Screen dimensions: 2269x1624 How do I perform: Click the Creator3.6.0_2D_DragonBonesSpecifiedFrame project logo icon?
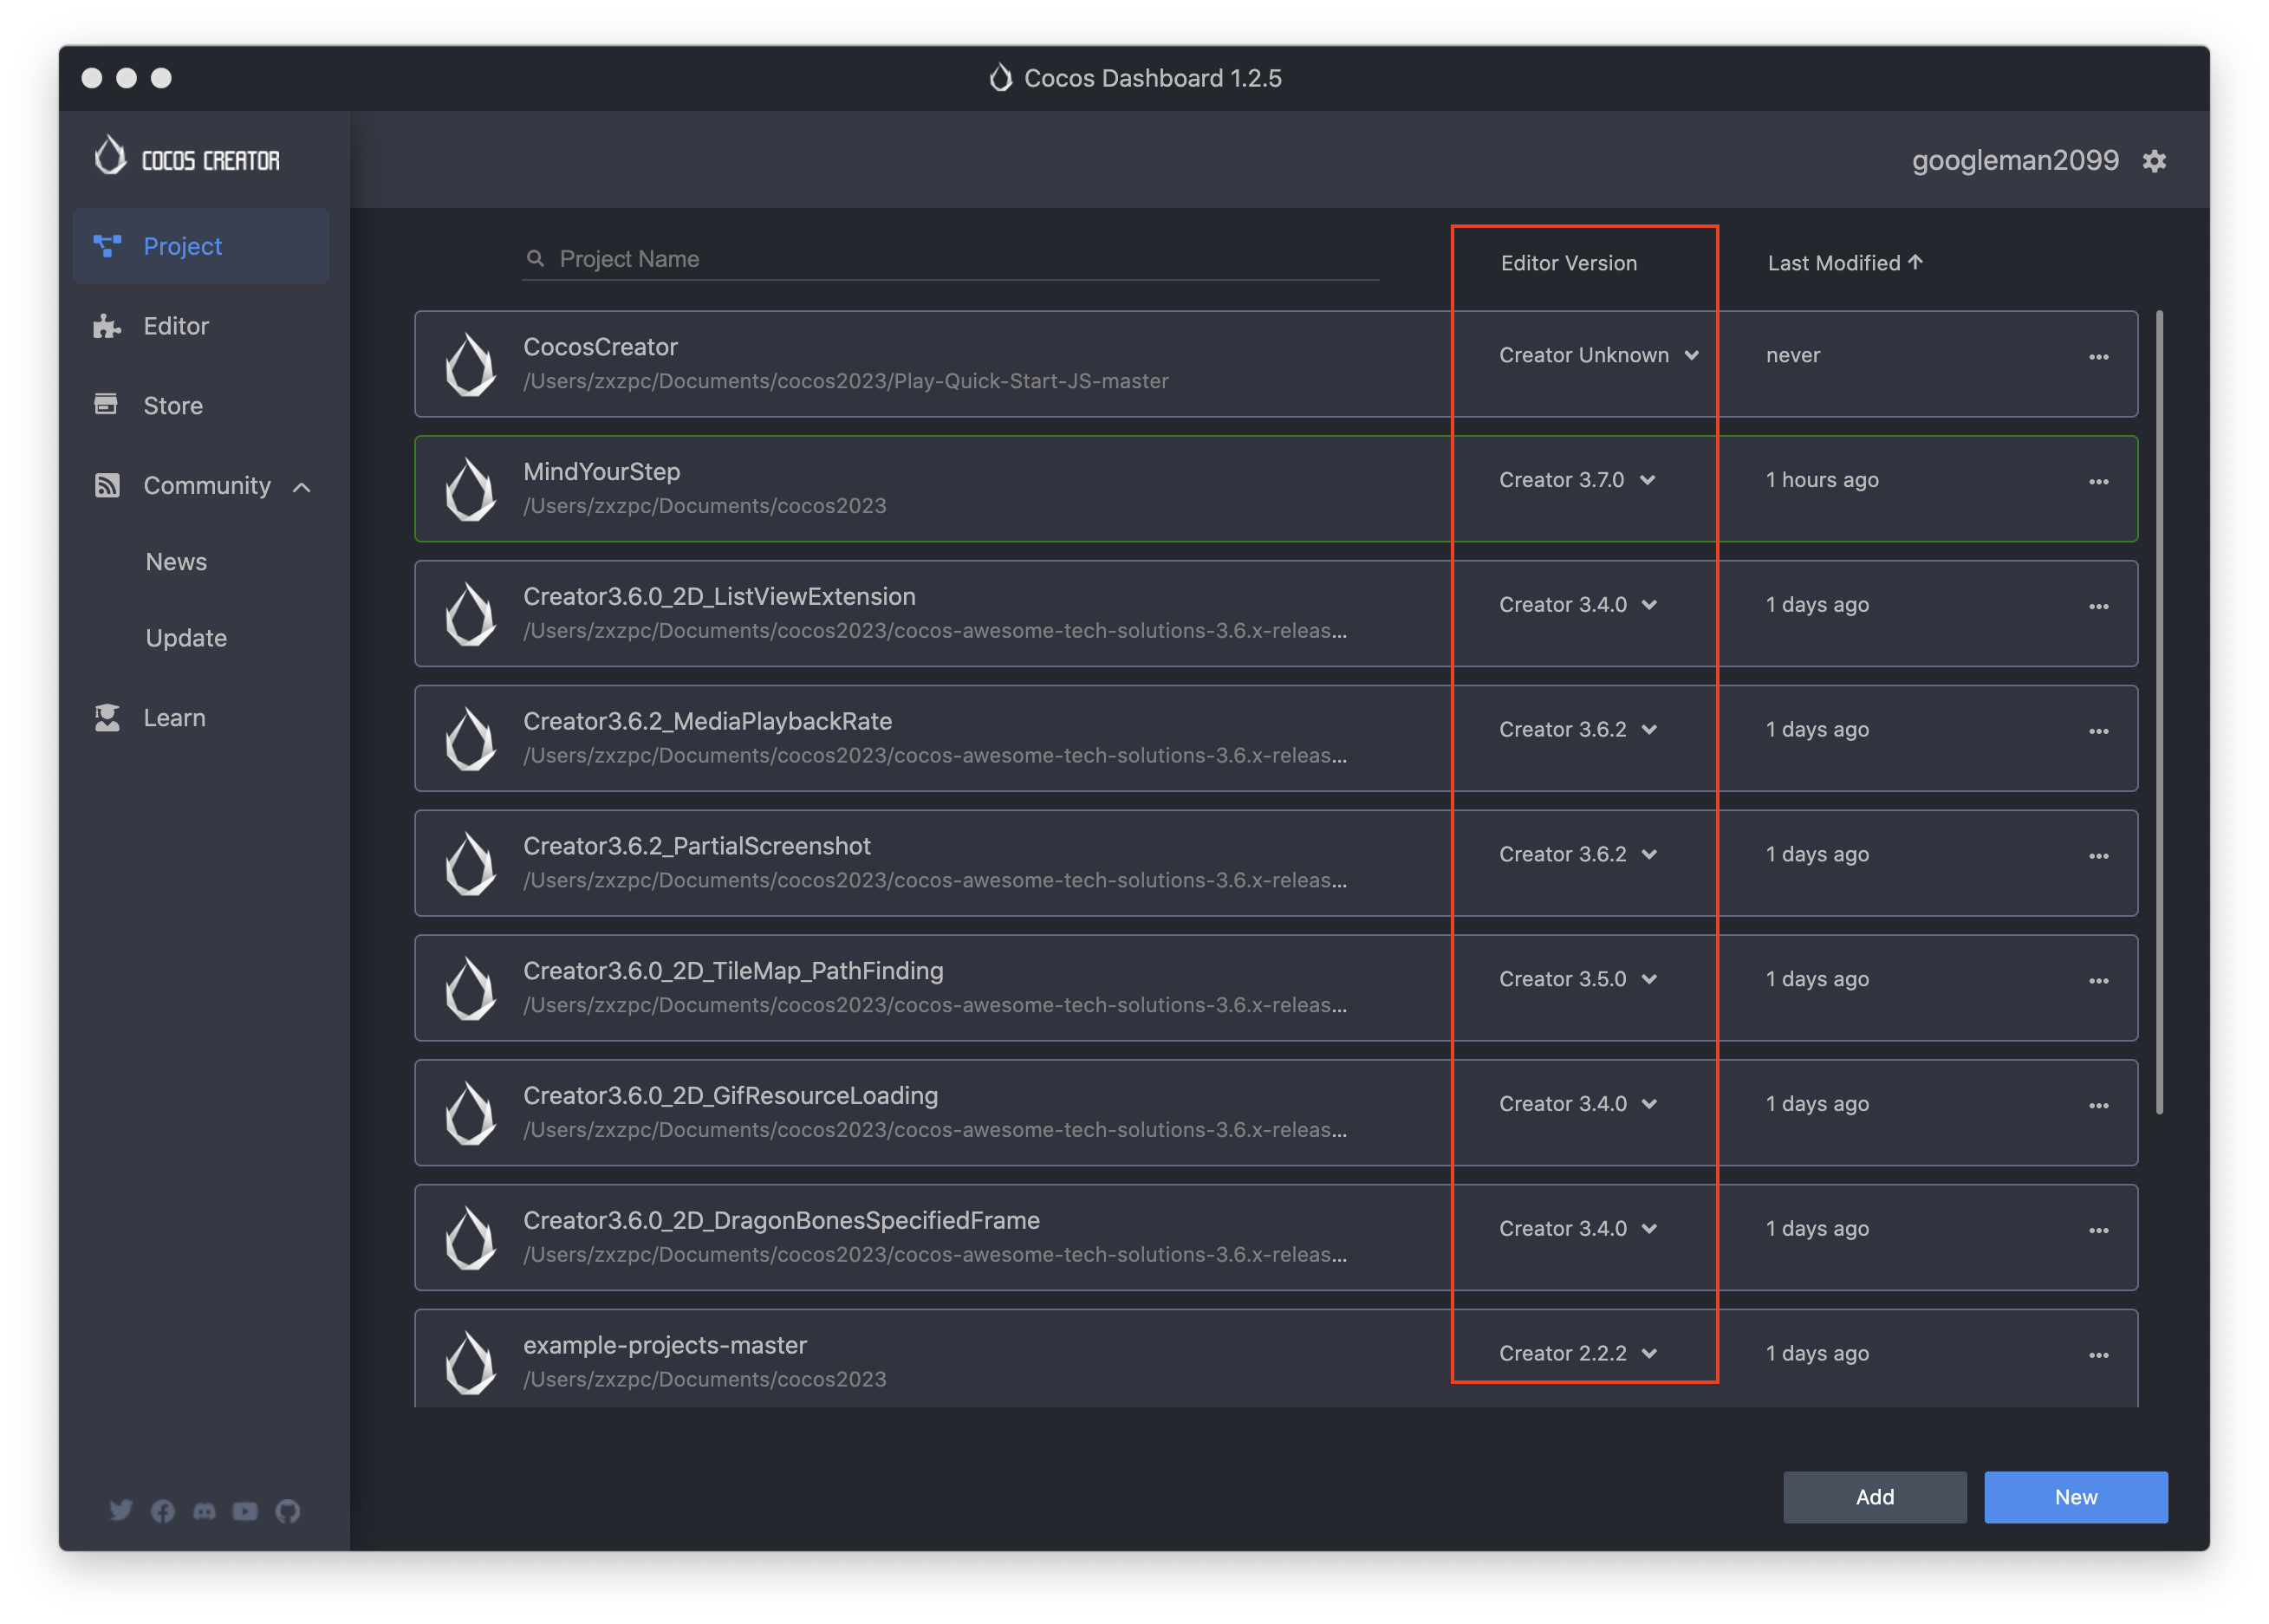pos(470,1238)
